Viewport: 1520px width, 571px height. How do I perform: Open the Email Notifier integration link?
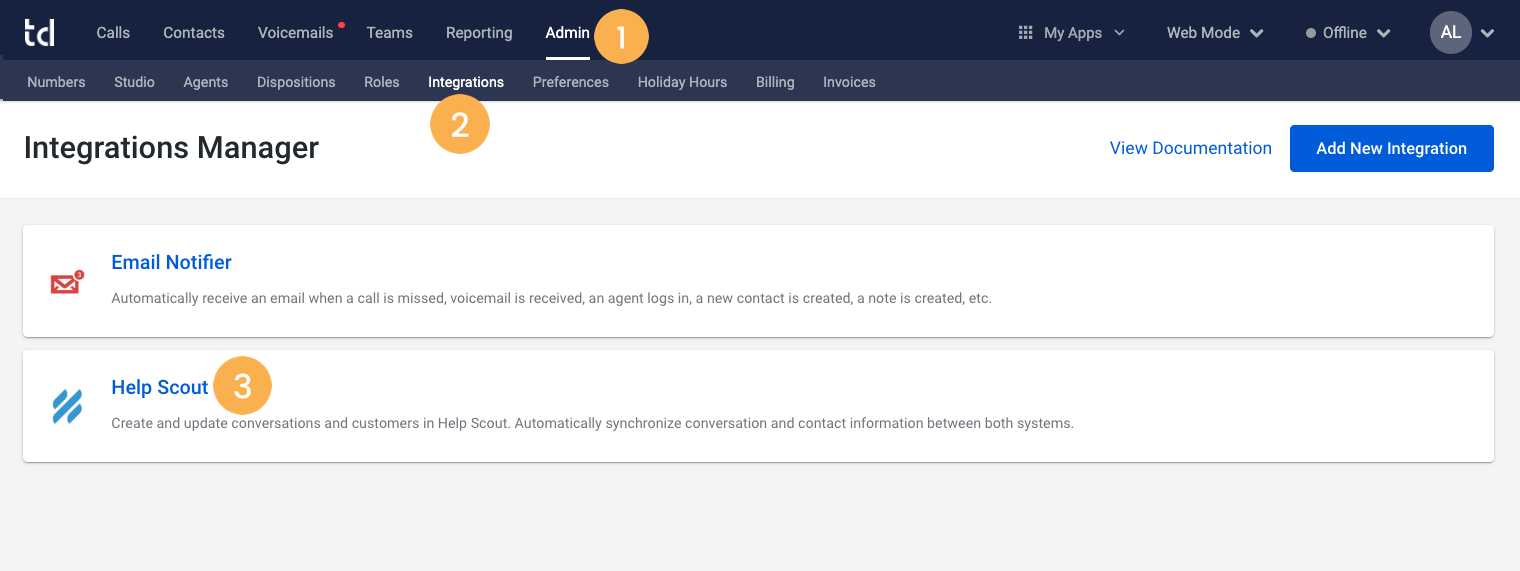[x=171, y=262]
